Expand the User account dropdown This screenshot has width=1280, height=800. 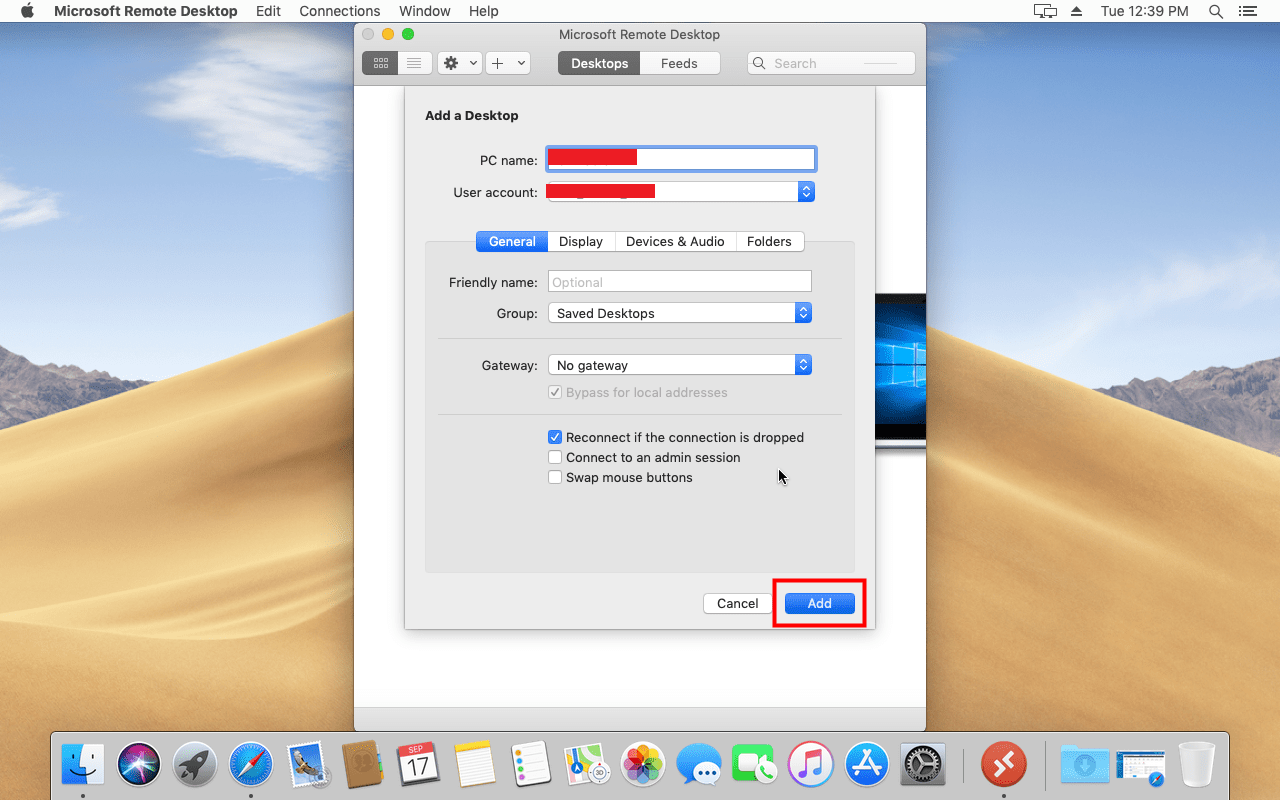(x=806, y=191)
